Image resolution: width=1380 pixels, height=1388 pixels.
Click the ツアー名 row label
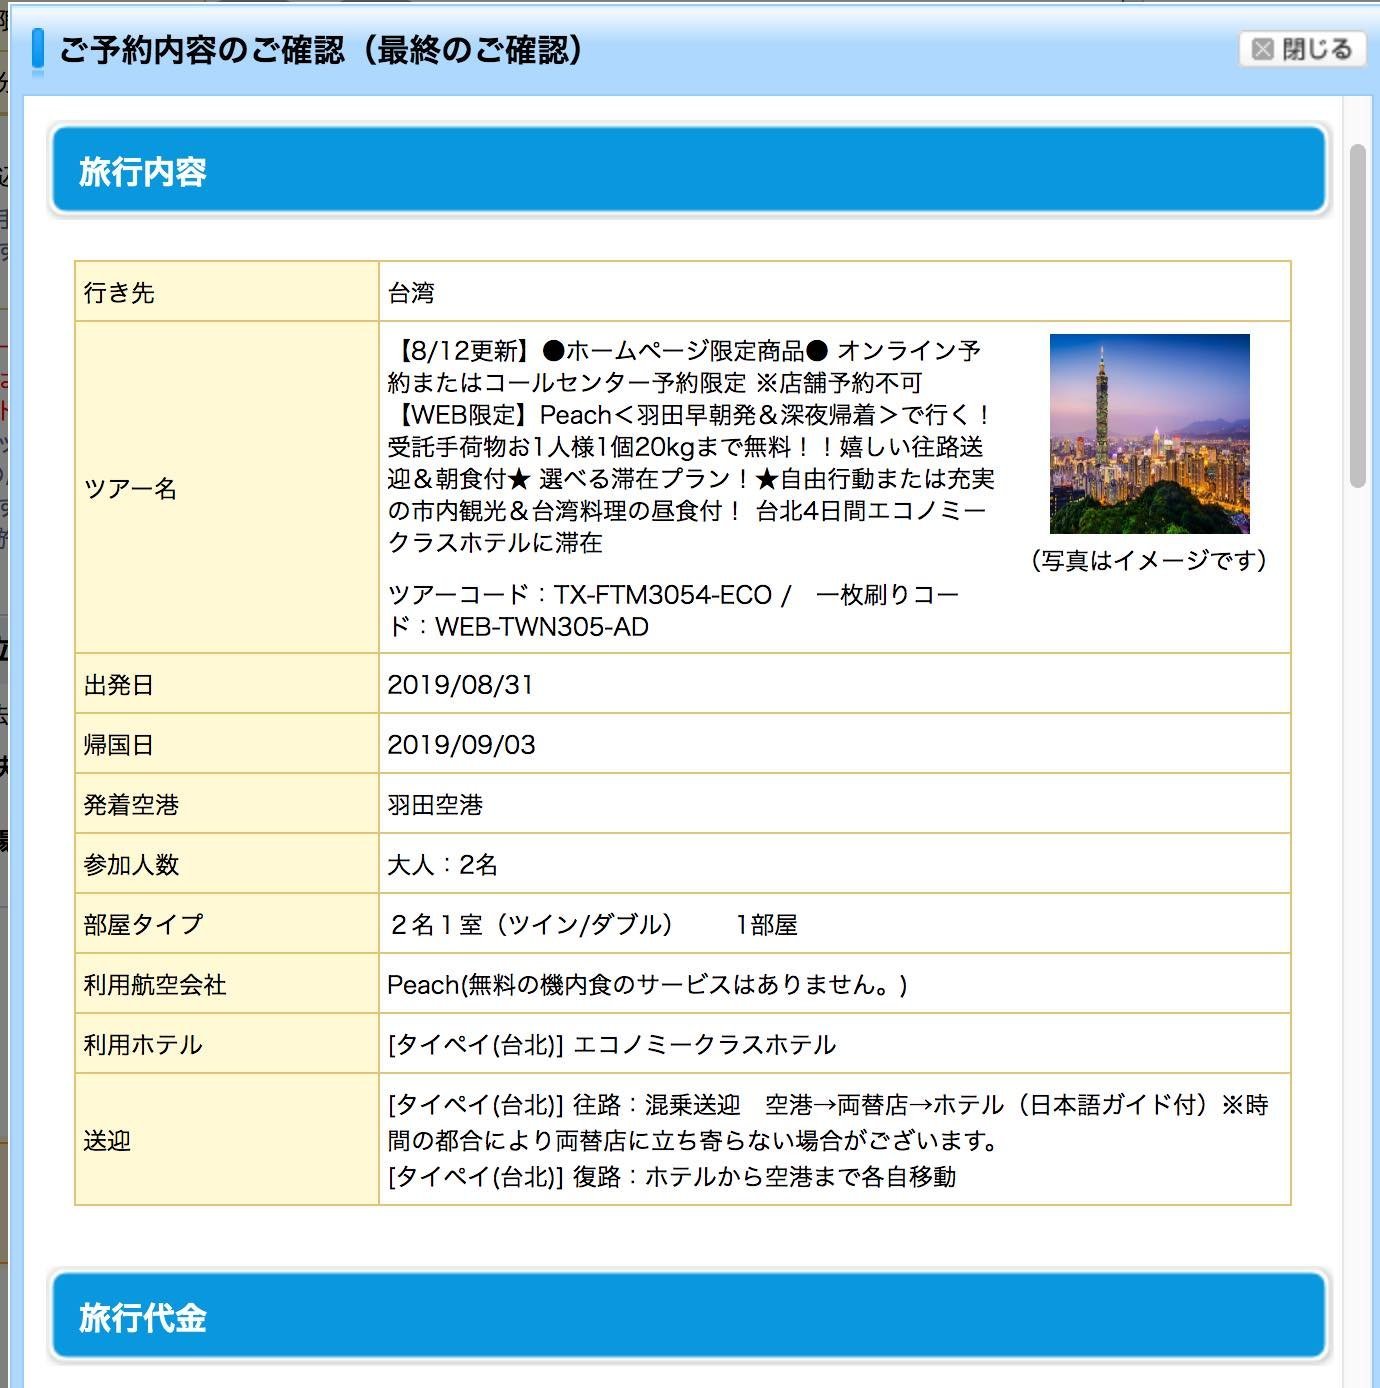[130, 488]
